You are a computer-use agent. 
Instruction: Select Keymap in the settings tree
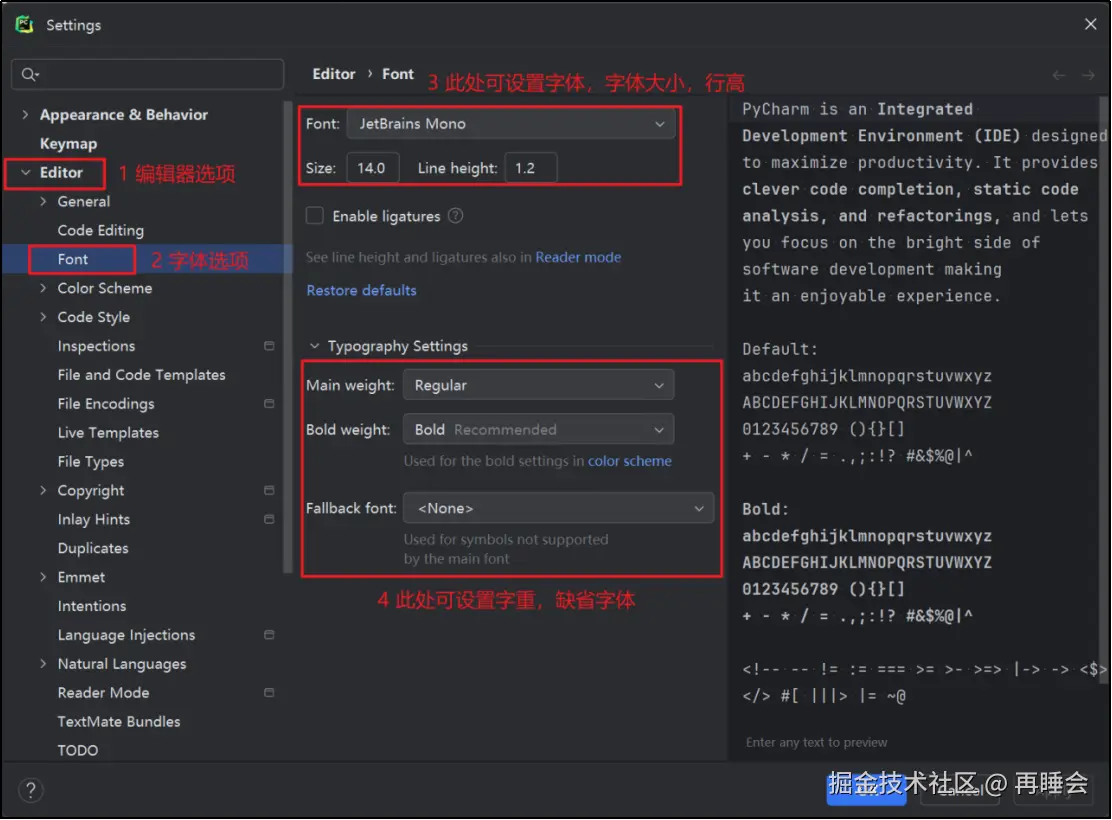(68, 144)
